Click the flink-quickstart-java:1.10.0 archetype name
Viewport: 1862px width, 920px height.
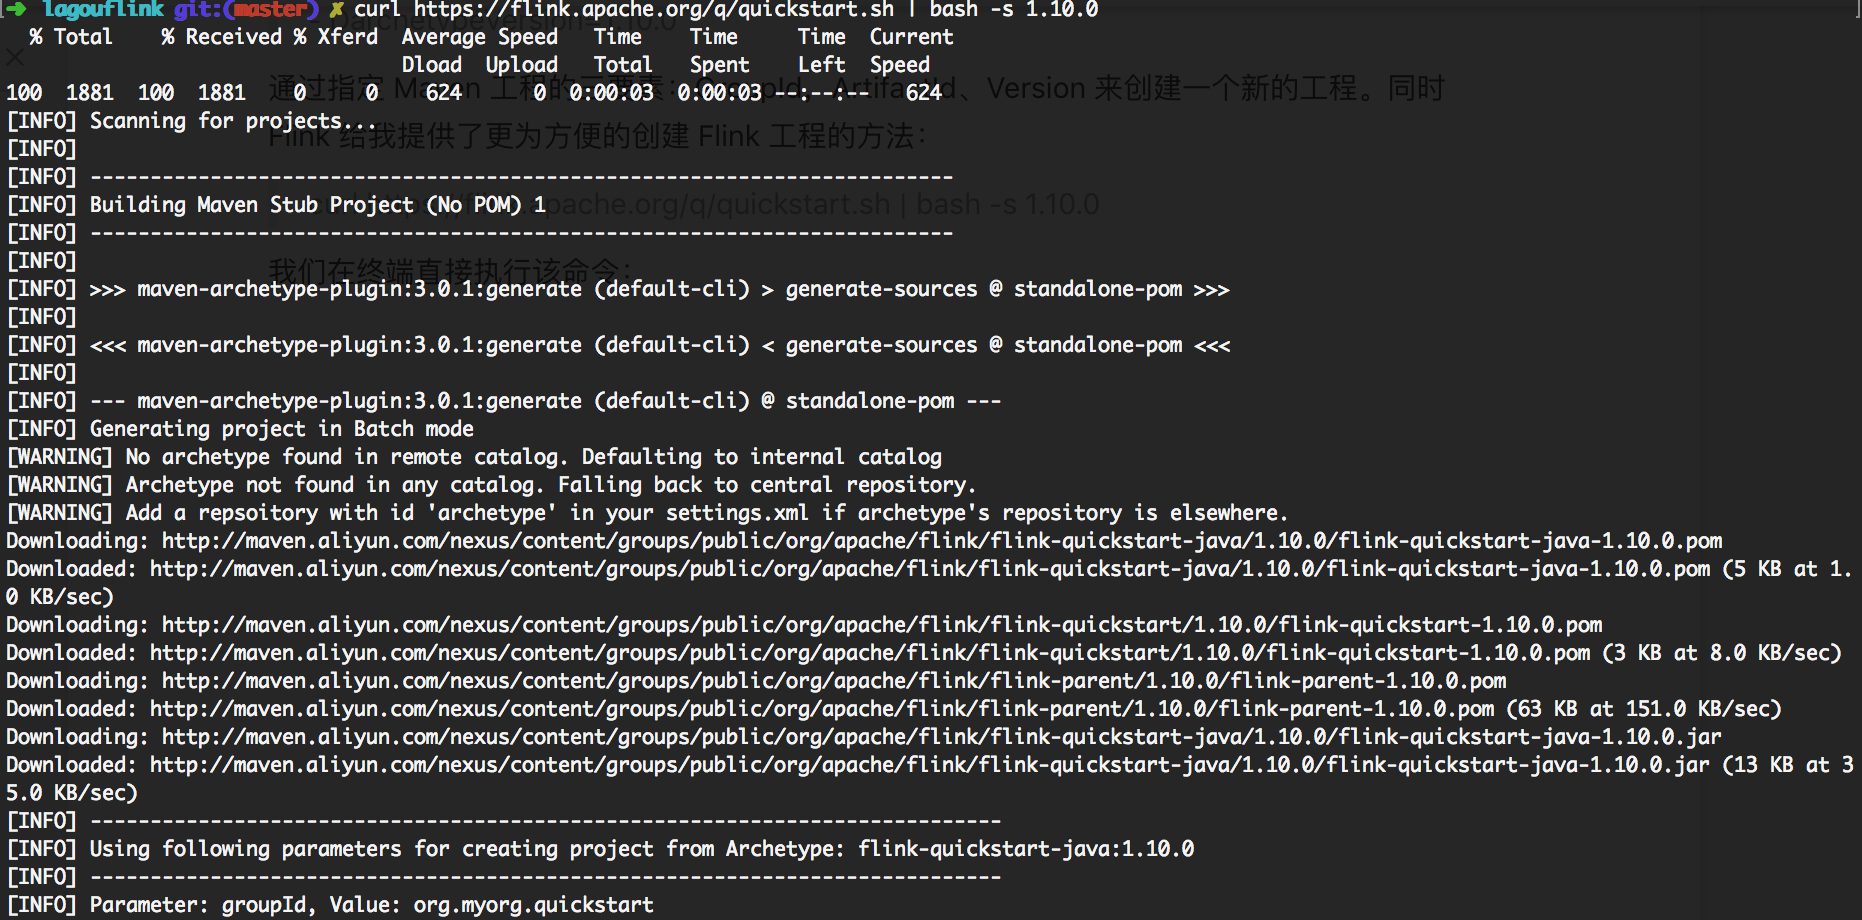1026,849
